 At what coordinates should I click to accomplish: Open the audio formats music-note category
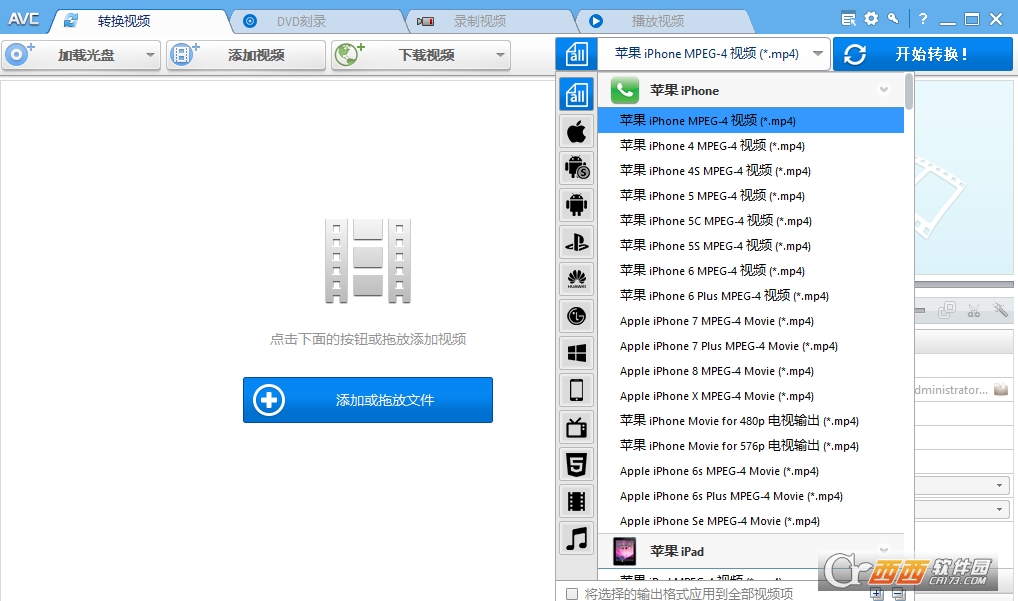tap(577, 538)
